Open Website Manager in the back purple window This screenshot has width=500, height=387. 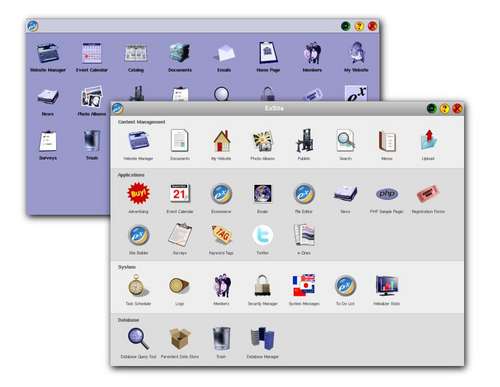(x=48, y=53)
